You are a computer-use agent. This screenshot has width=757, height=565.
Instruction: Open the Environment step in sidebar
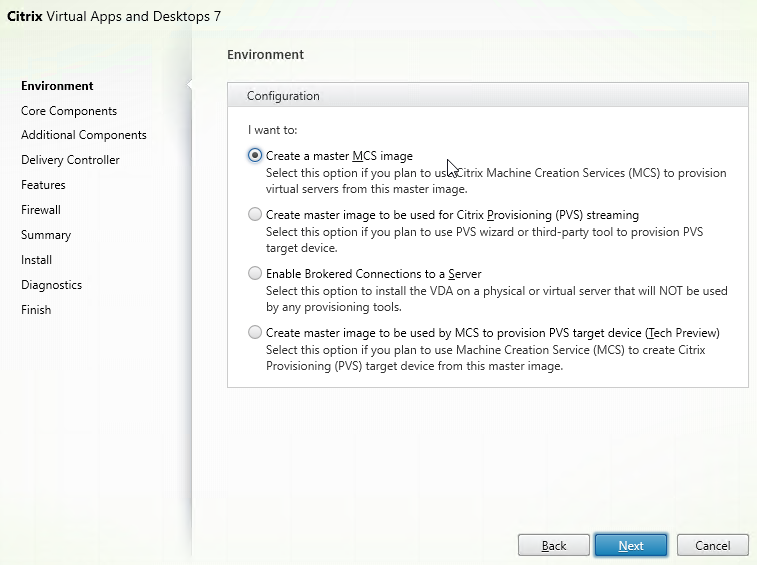click(x=57, y=86)
